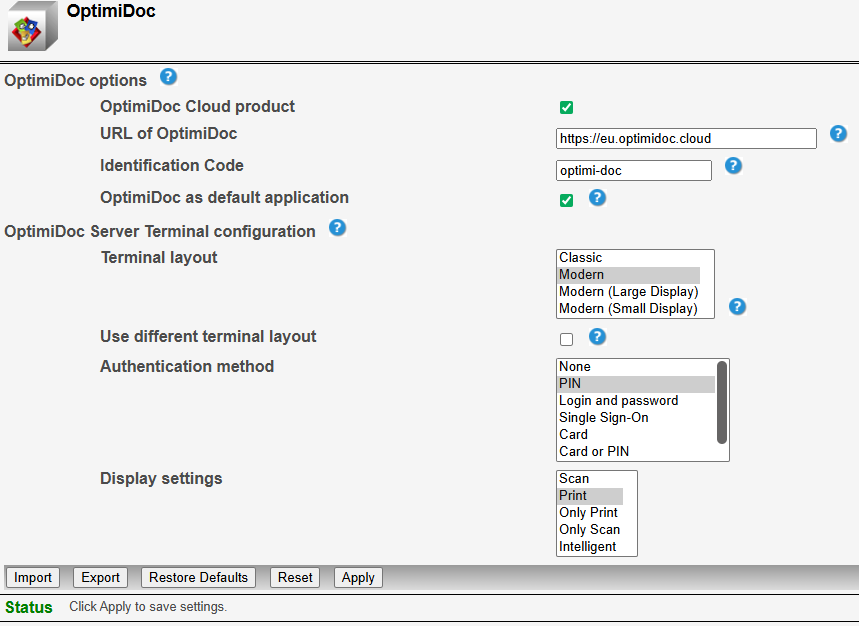This screenshot has width=859, height=626.
Task: Click help icon beside Identification Code field
Action: point(733,166)
